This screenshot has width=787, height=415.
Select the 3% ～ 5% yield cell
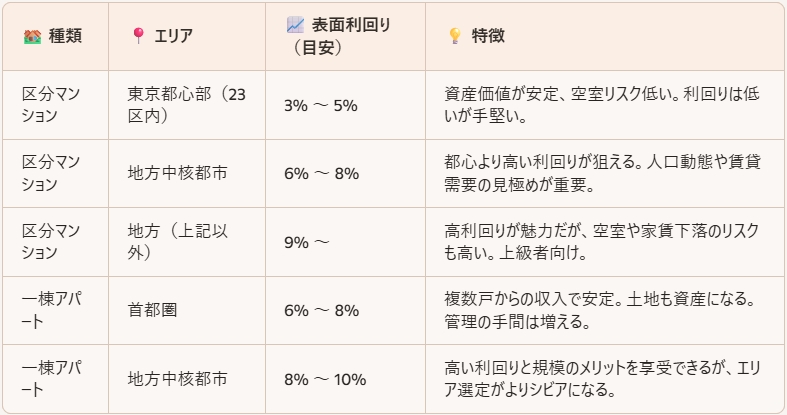[x=321, y=105]
